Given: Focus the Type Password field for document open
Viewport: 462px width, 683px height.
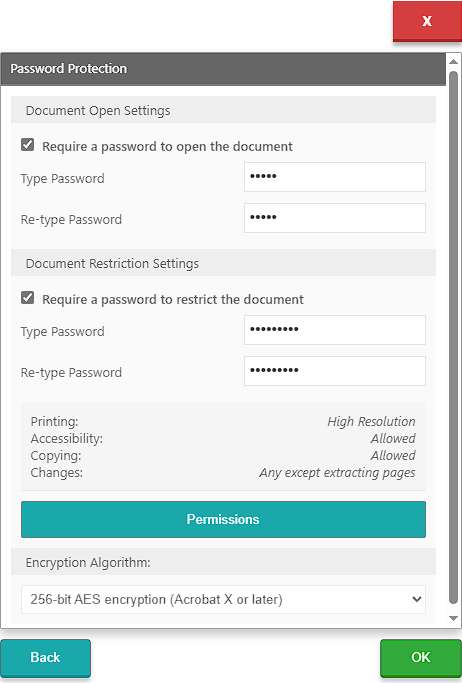Looking at the screenshot, I should [x=335, y=177].
